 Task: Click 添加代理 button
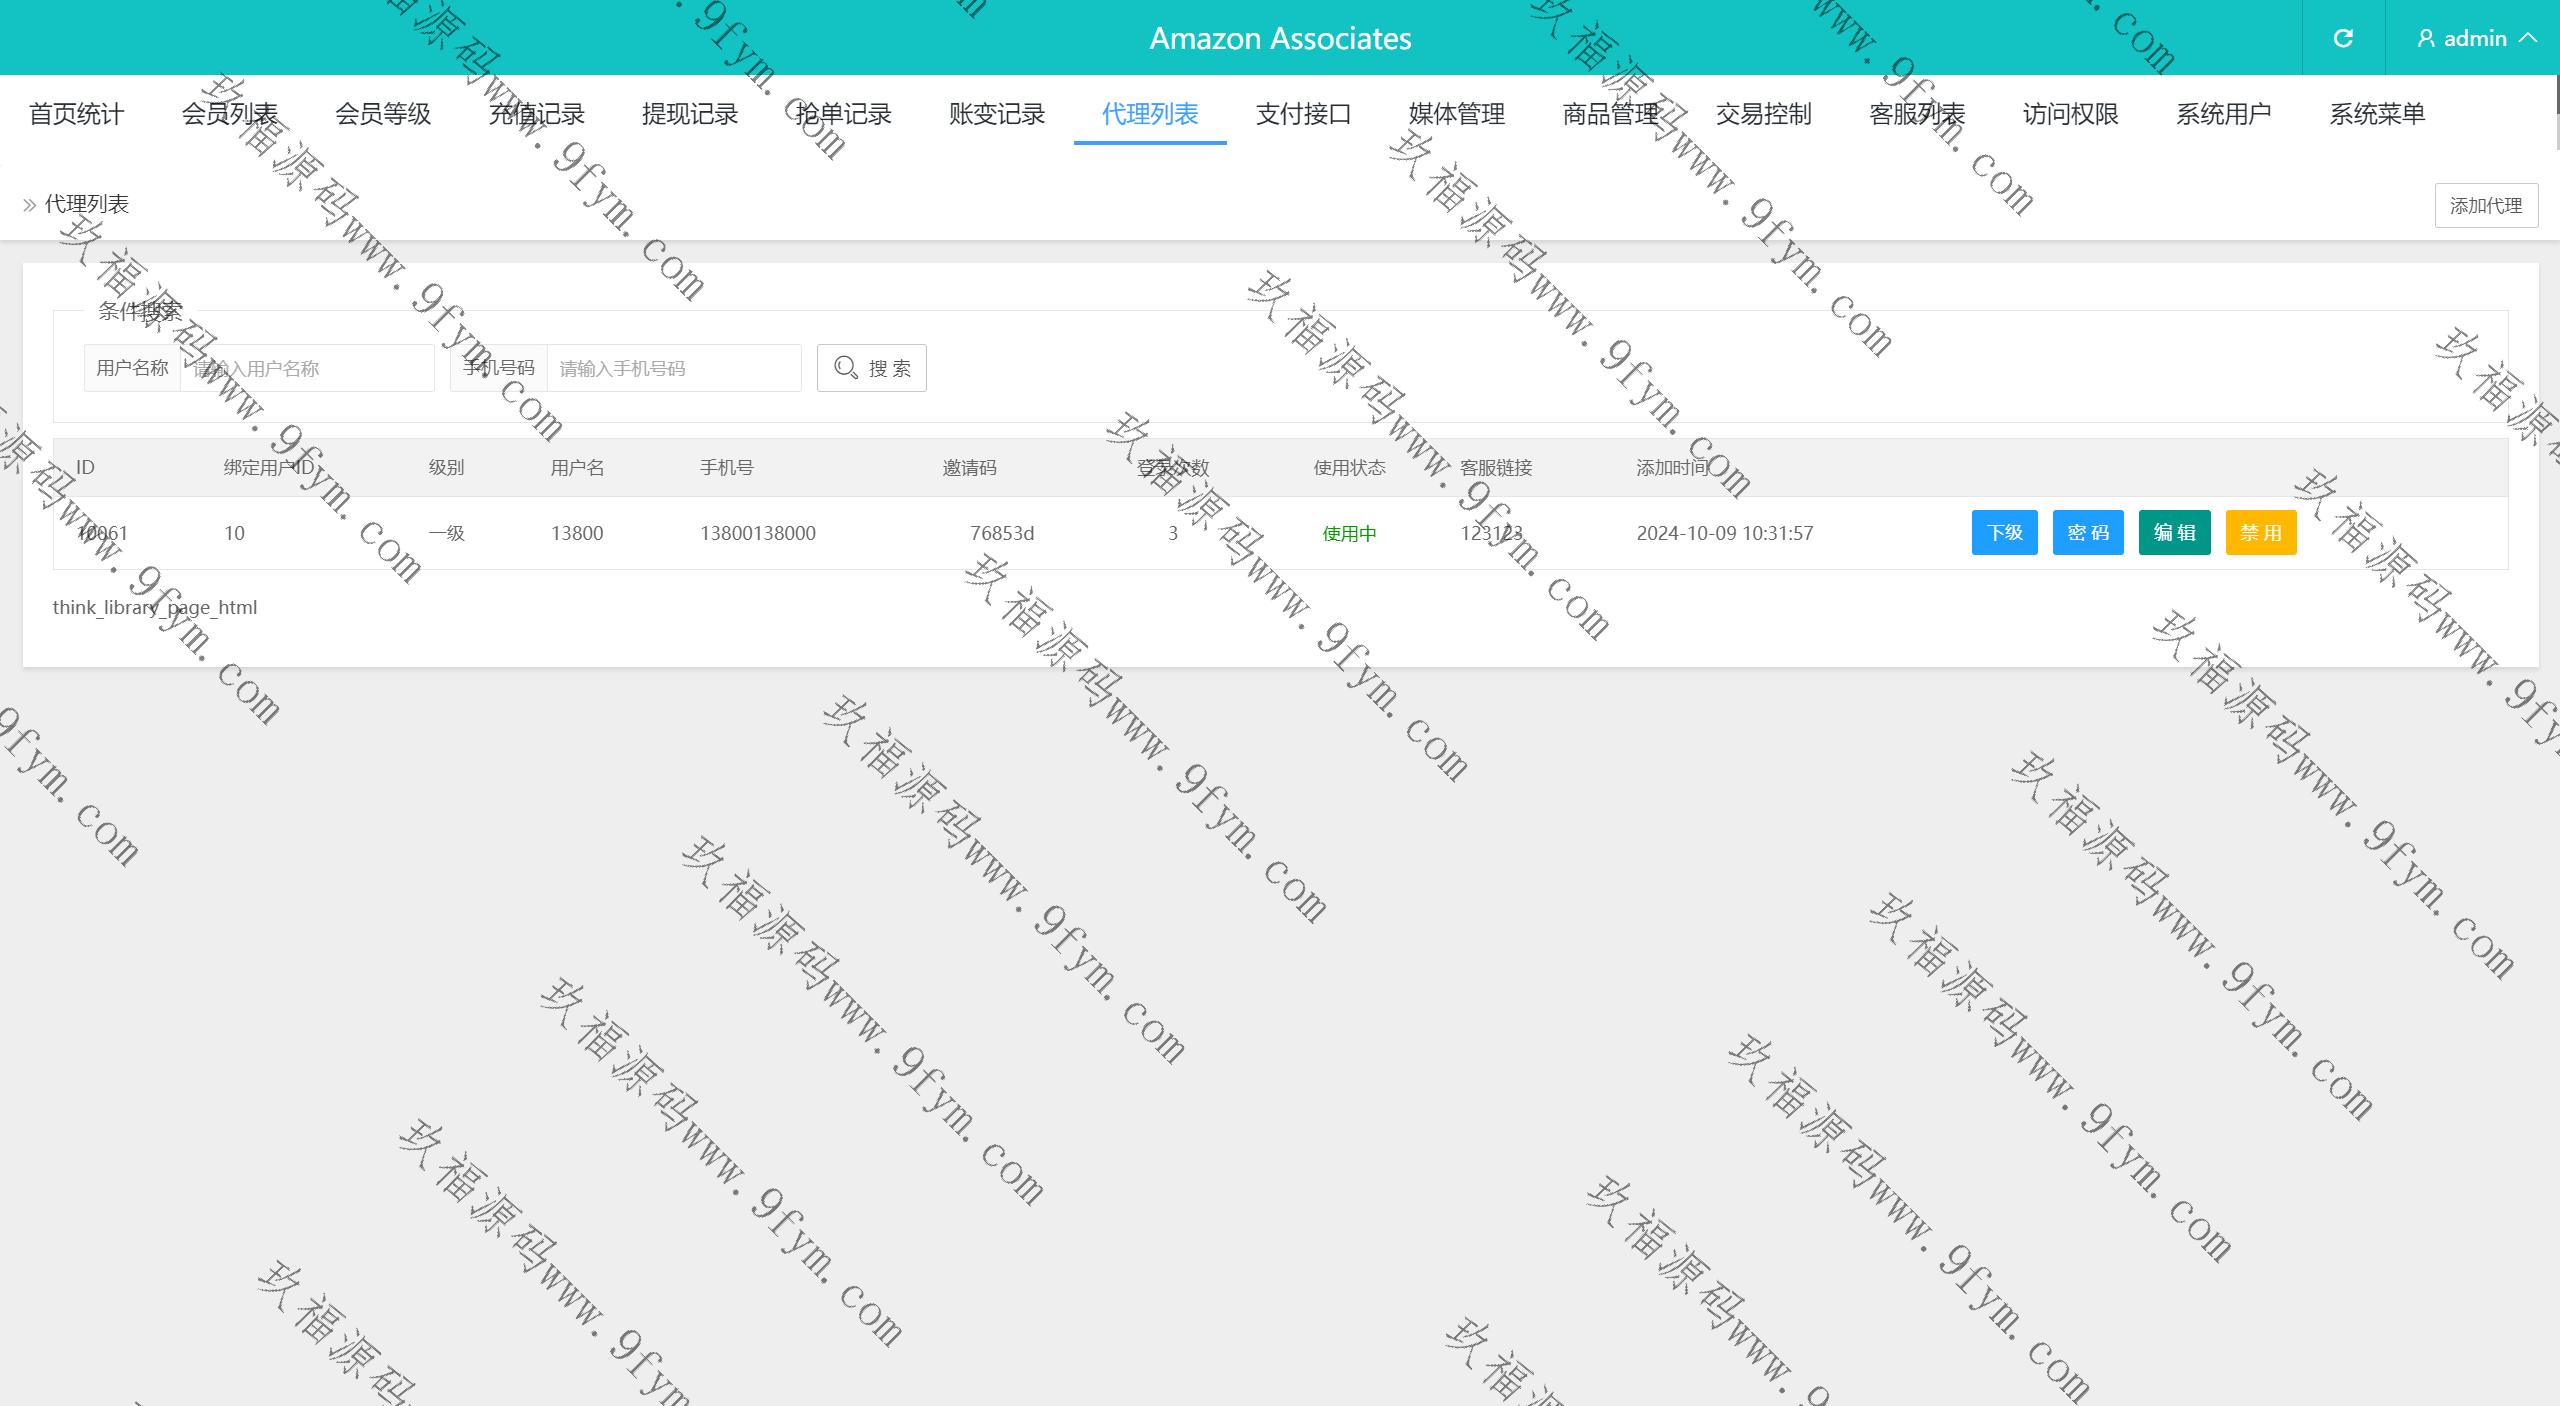2485,205
